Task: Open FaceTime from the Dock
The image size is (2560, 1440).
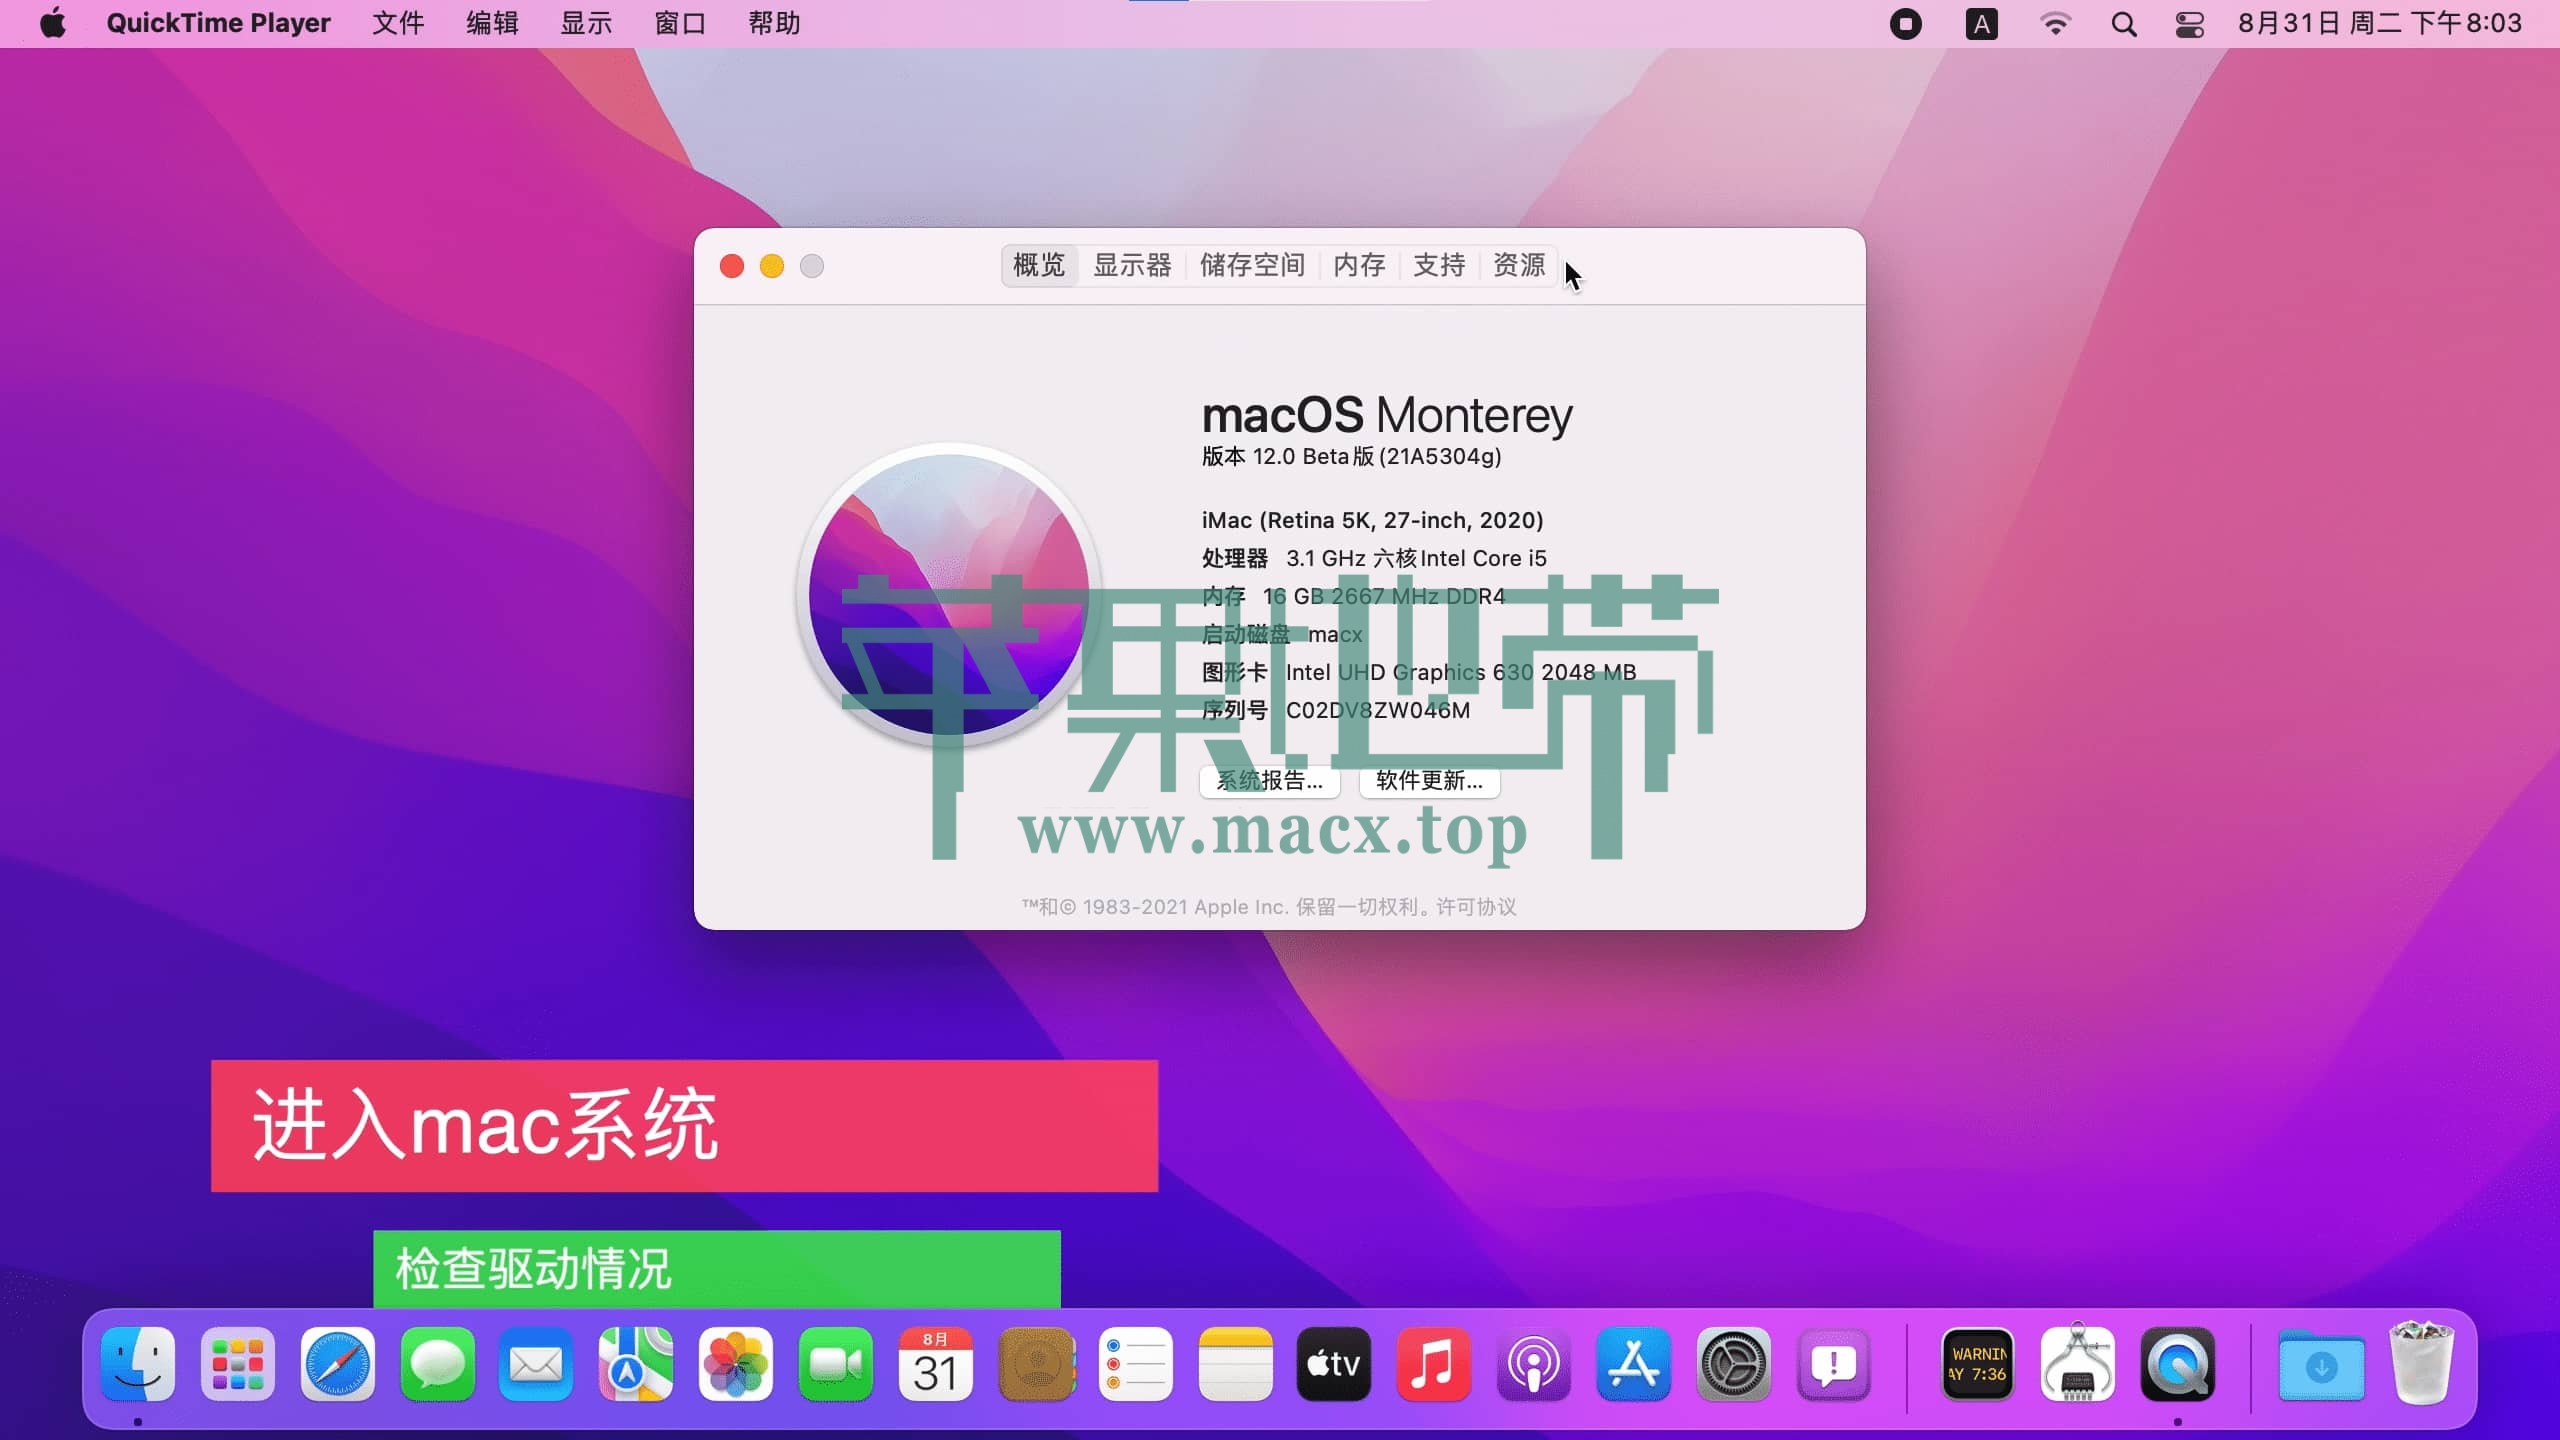Action: (x=835, y=1364)
